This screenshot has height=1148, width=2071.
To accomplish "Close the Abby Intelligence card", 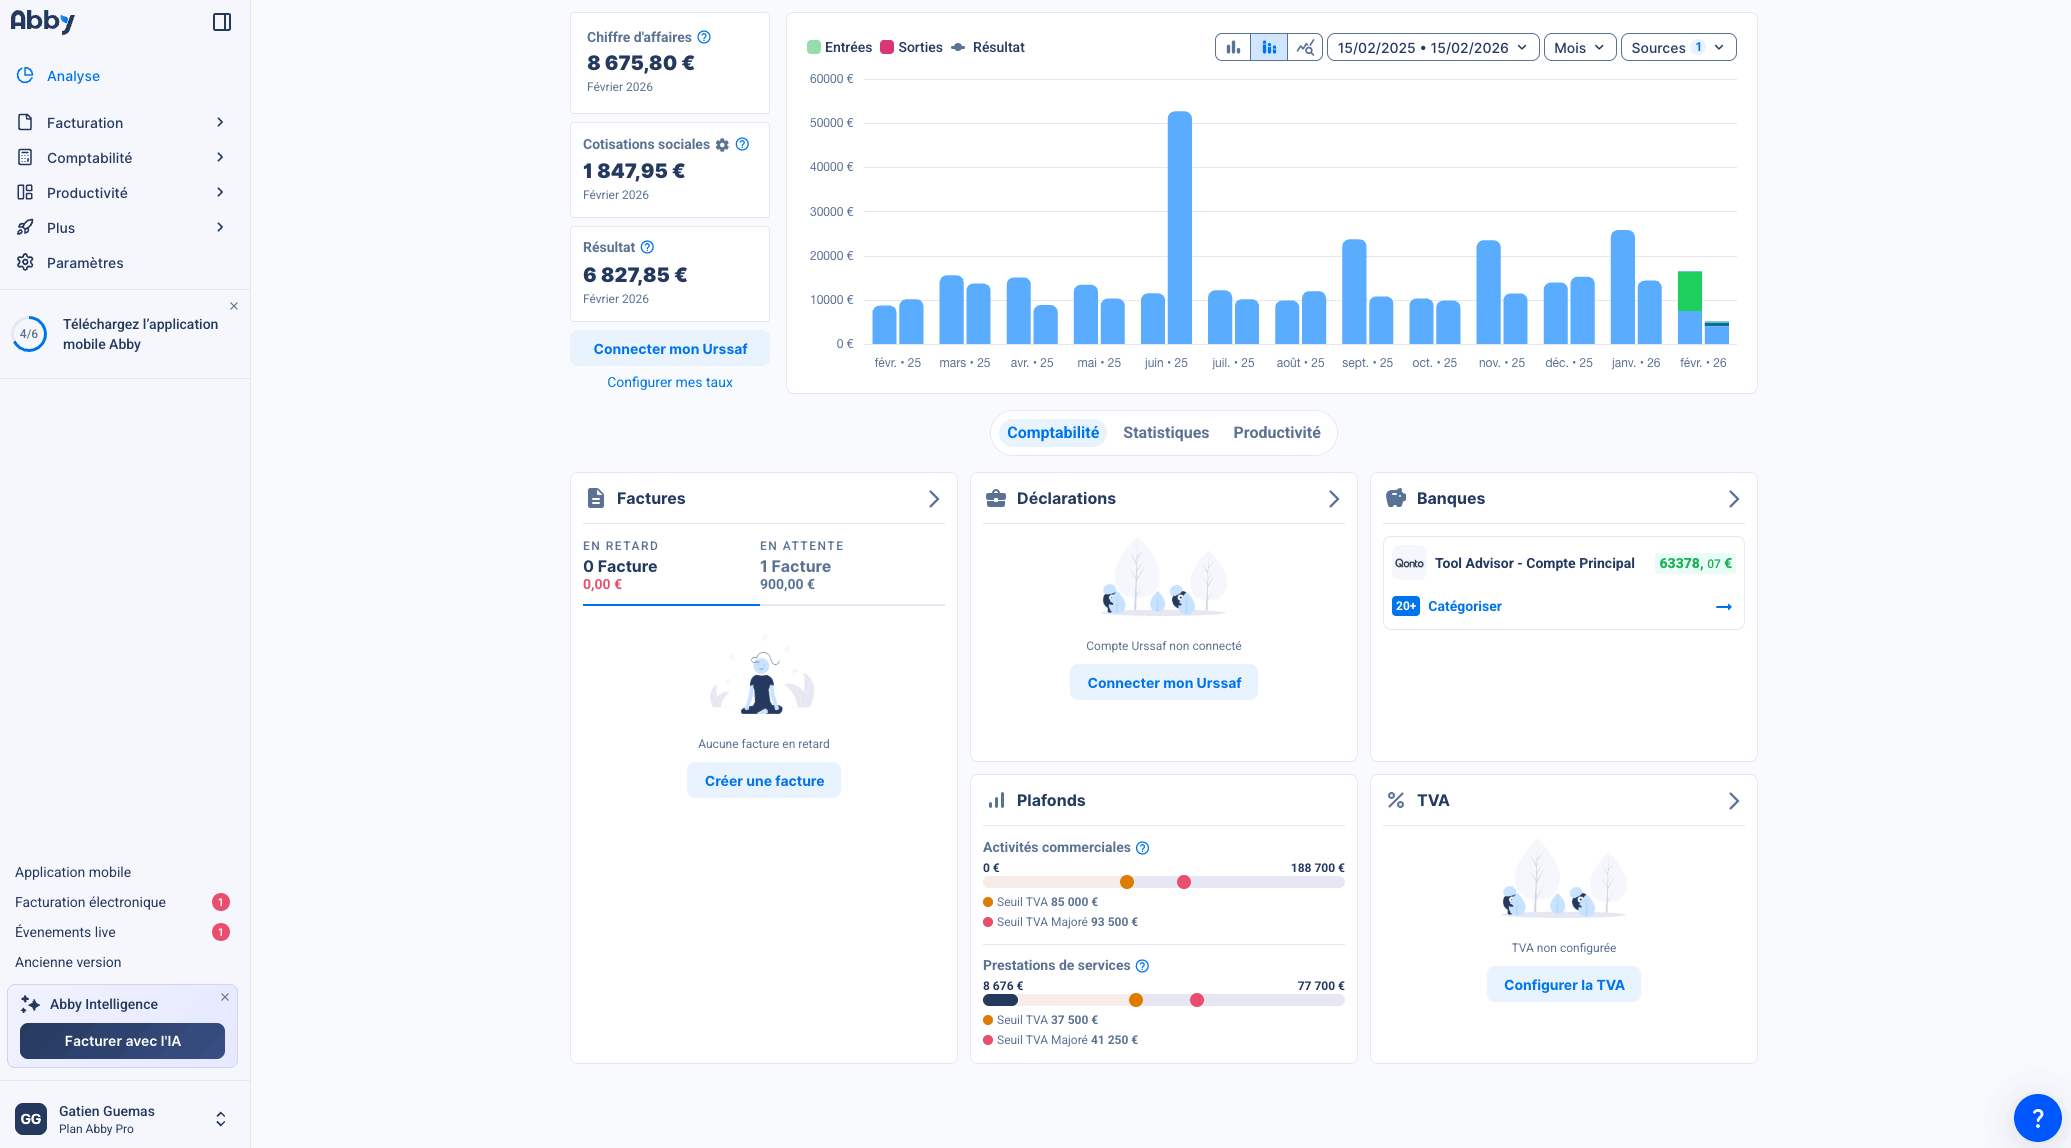I will (225, 997).
